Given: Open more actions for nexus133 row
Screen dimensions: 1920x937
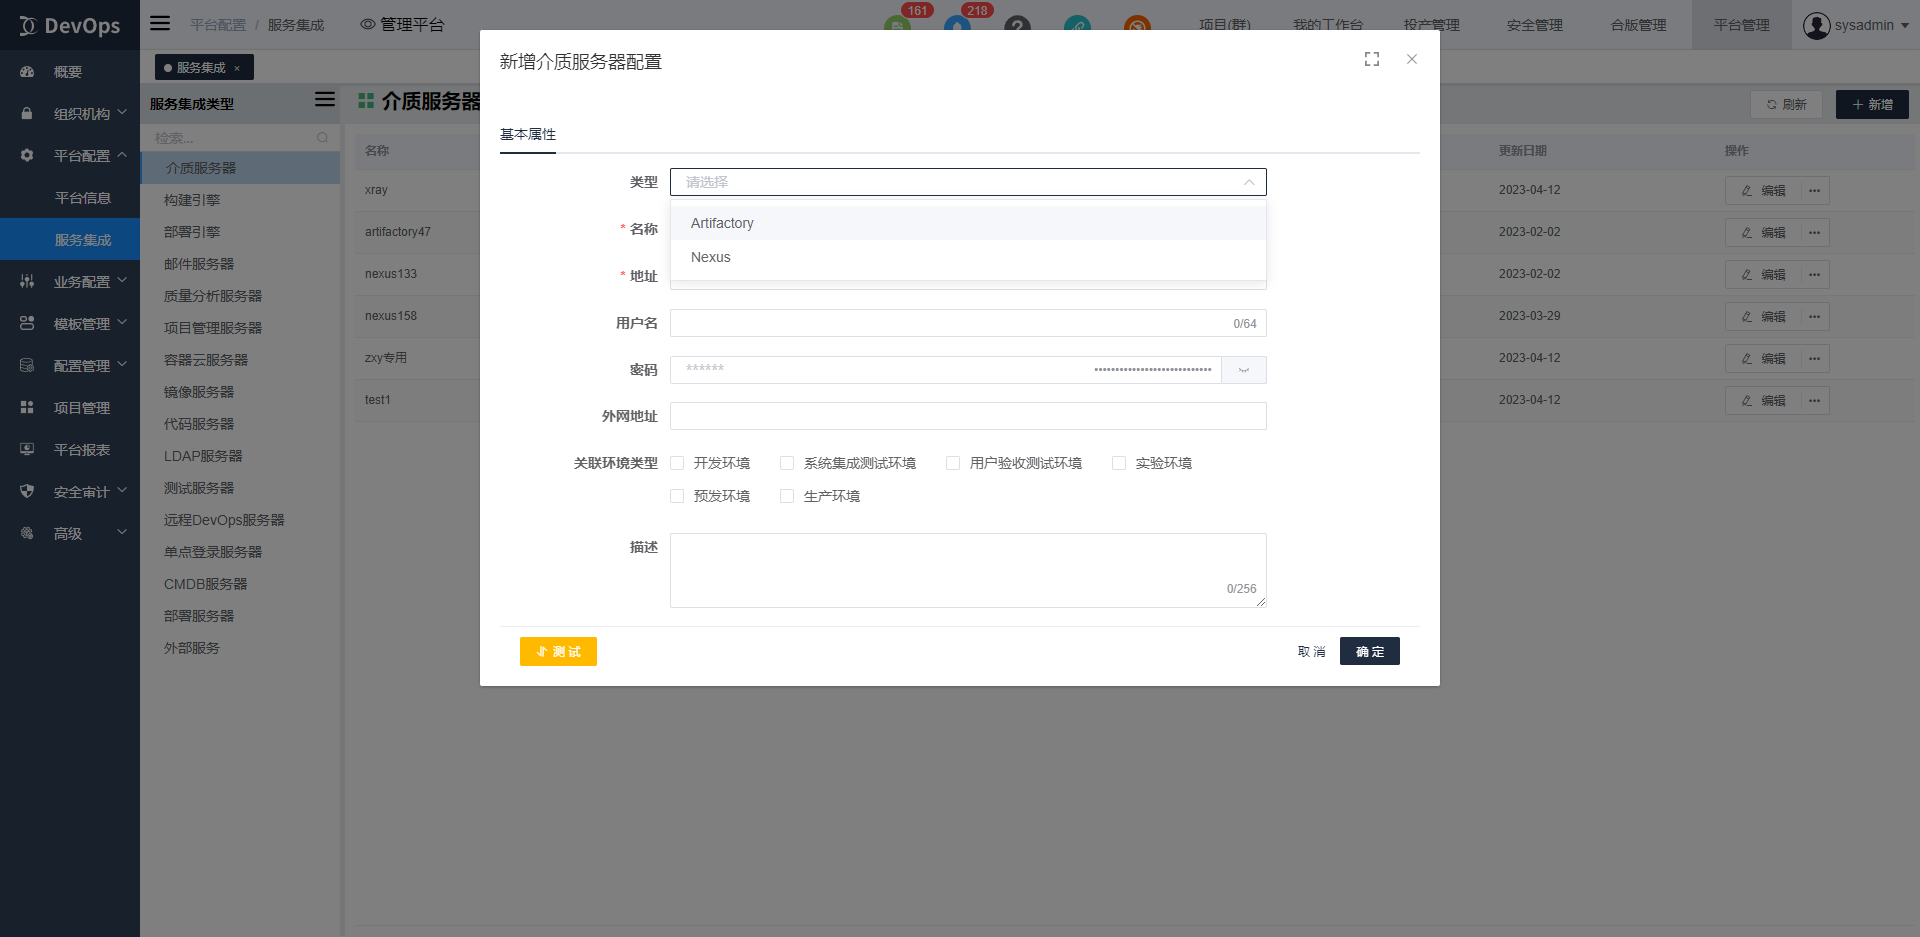Looking at the screenshot, I should tap(1815, 274).
